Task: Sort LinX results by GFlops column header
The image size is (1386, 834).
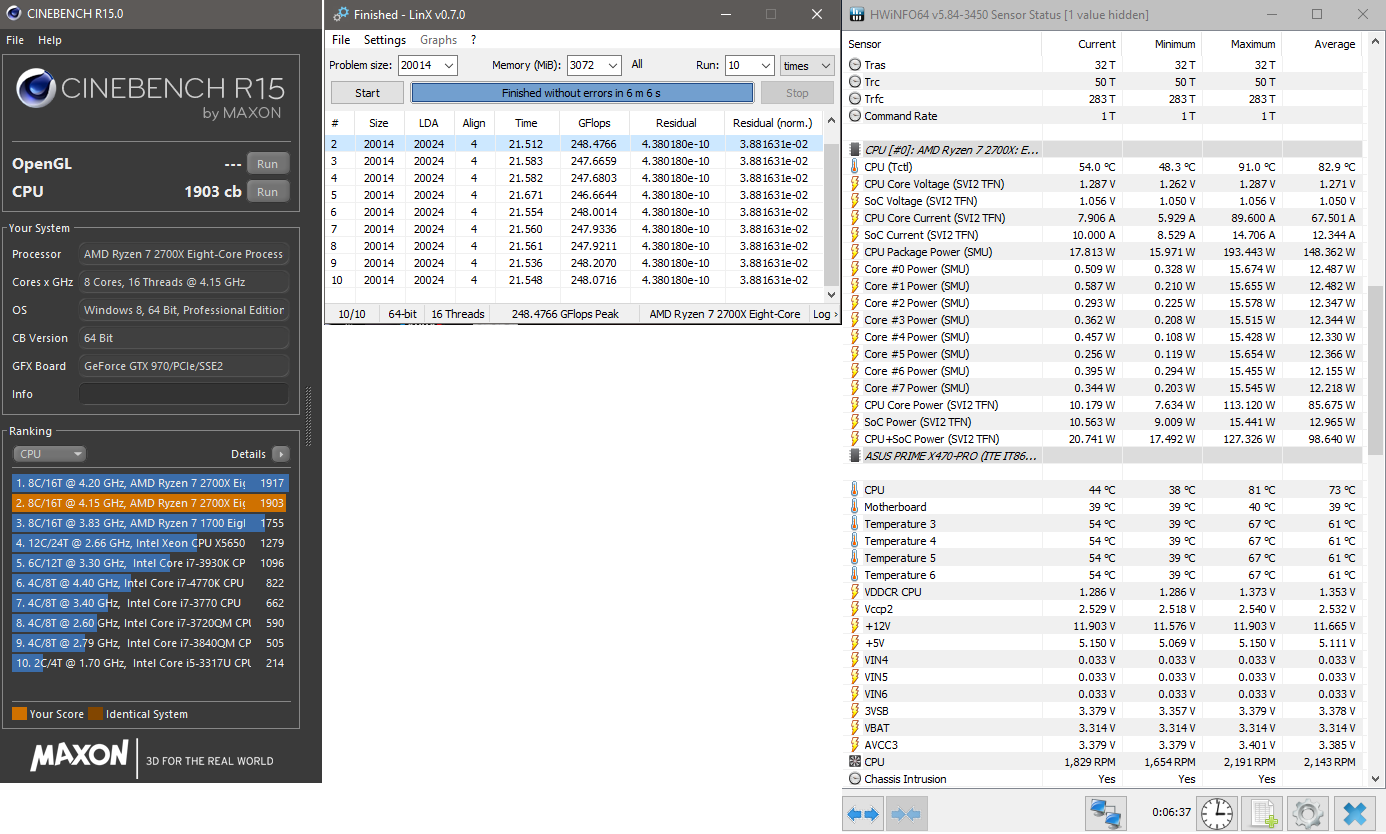Action: 594,123
